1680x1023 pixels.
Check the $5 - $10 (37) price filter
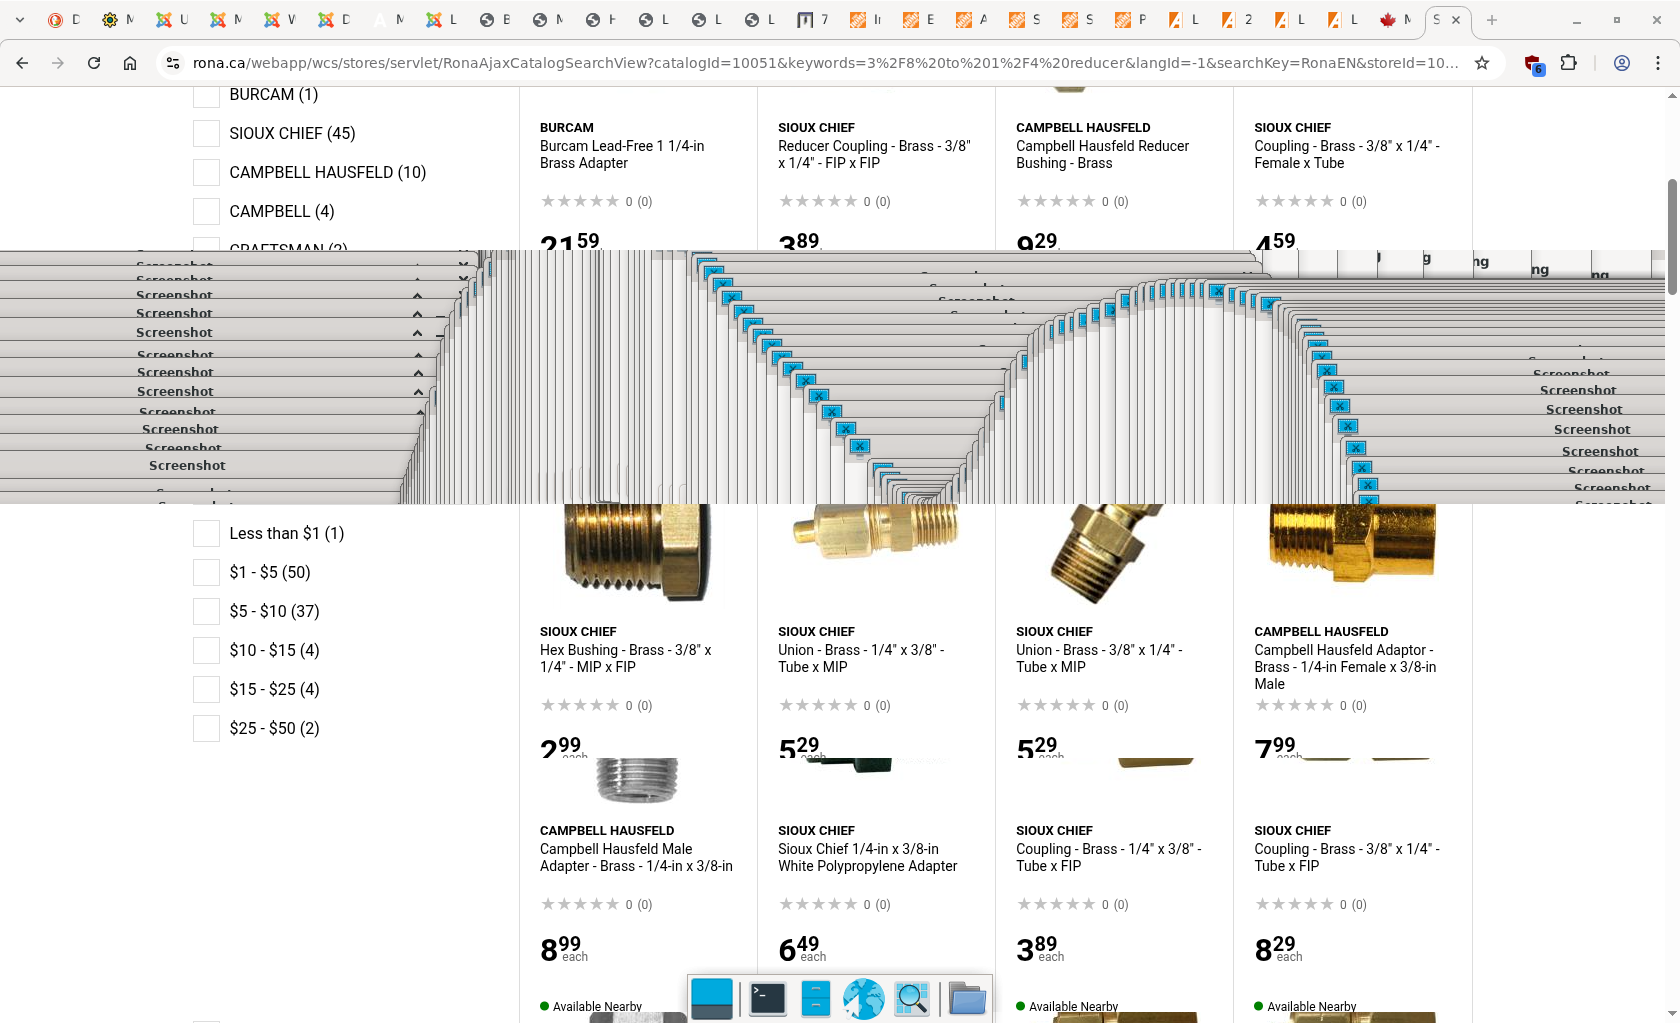(206, 611)
